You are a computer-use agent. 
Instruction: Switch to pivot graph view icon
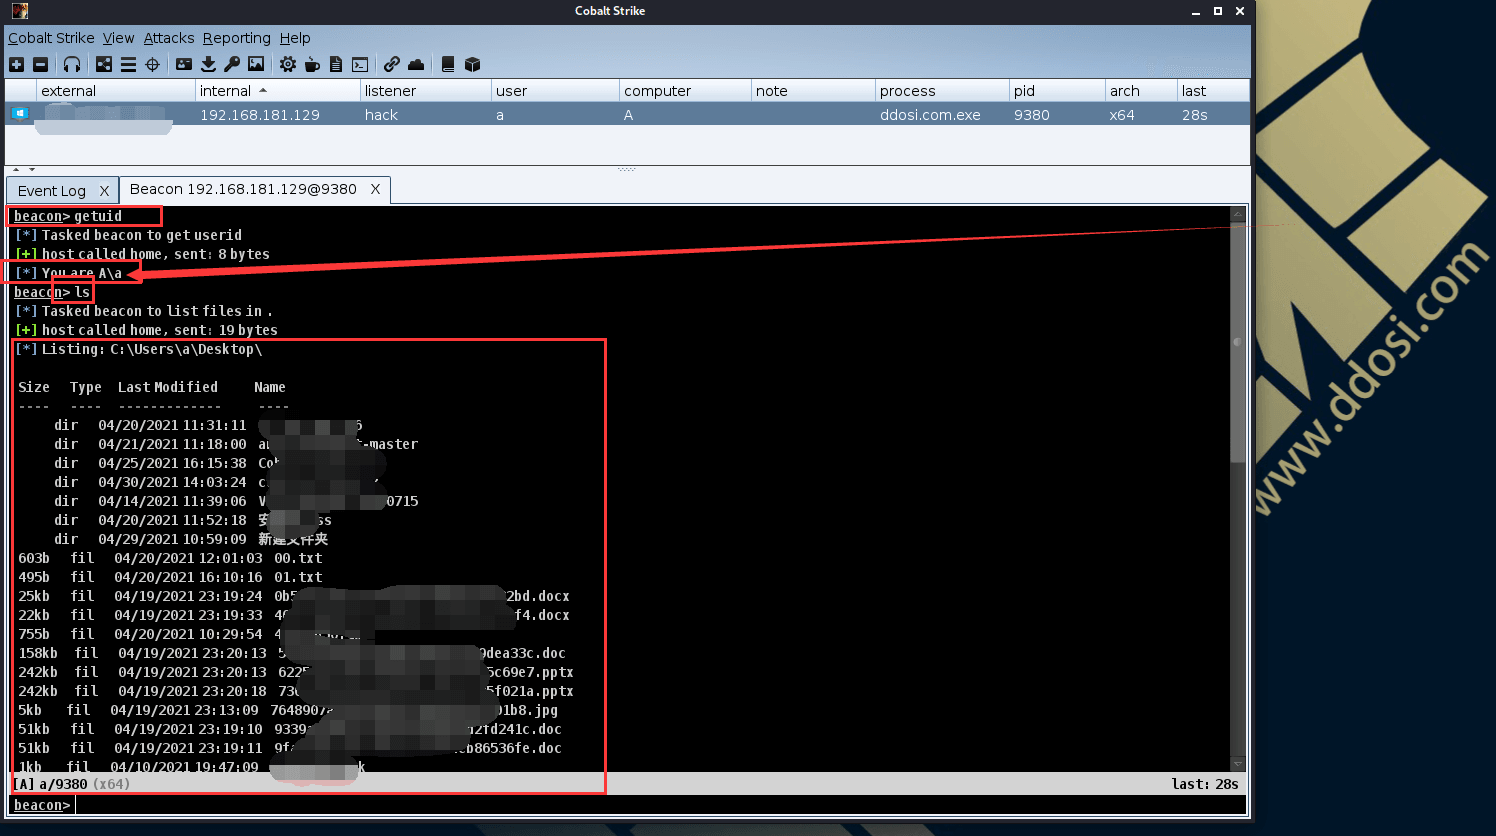[x=104, y=64]
